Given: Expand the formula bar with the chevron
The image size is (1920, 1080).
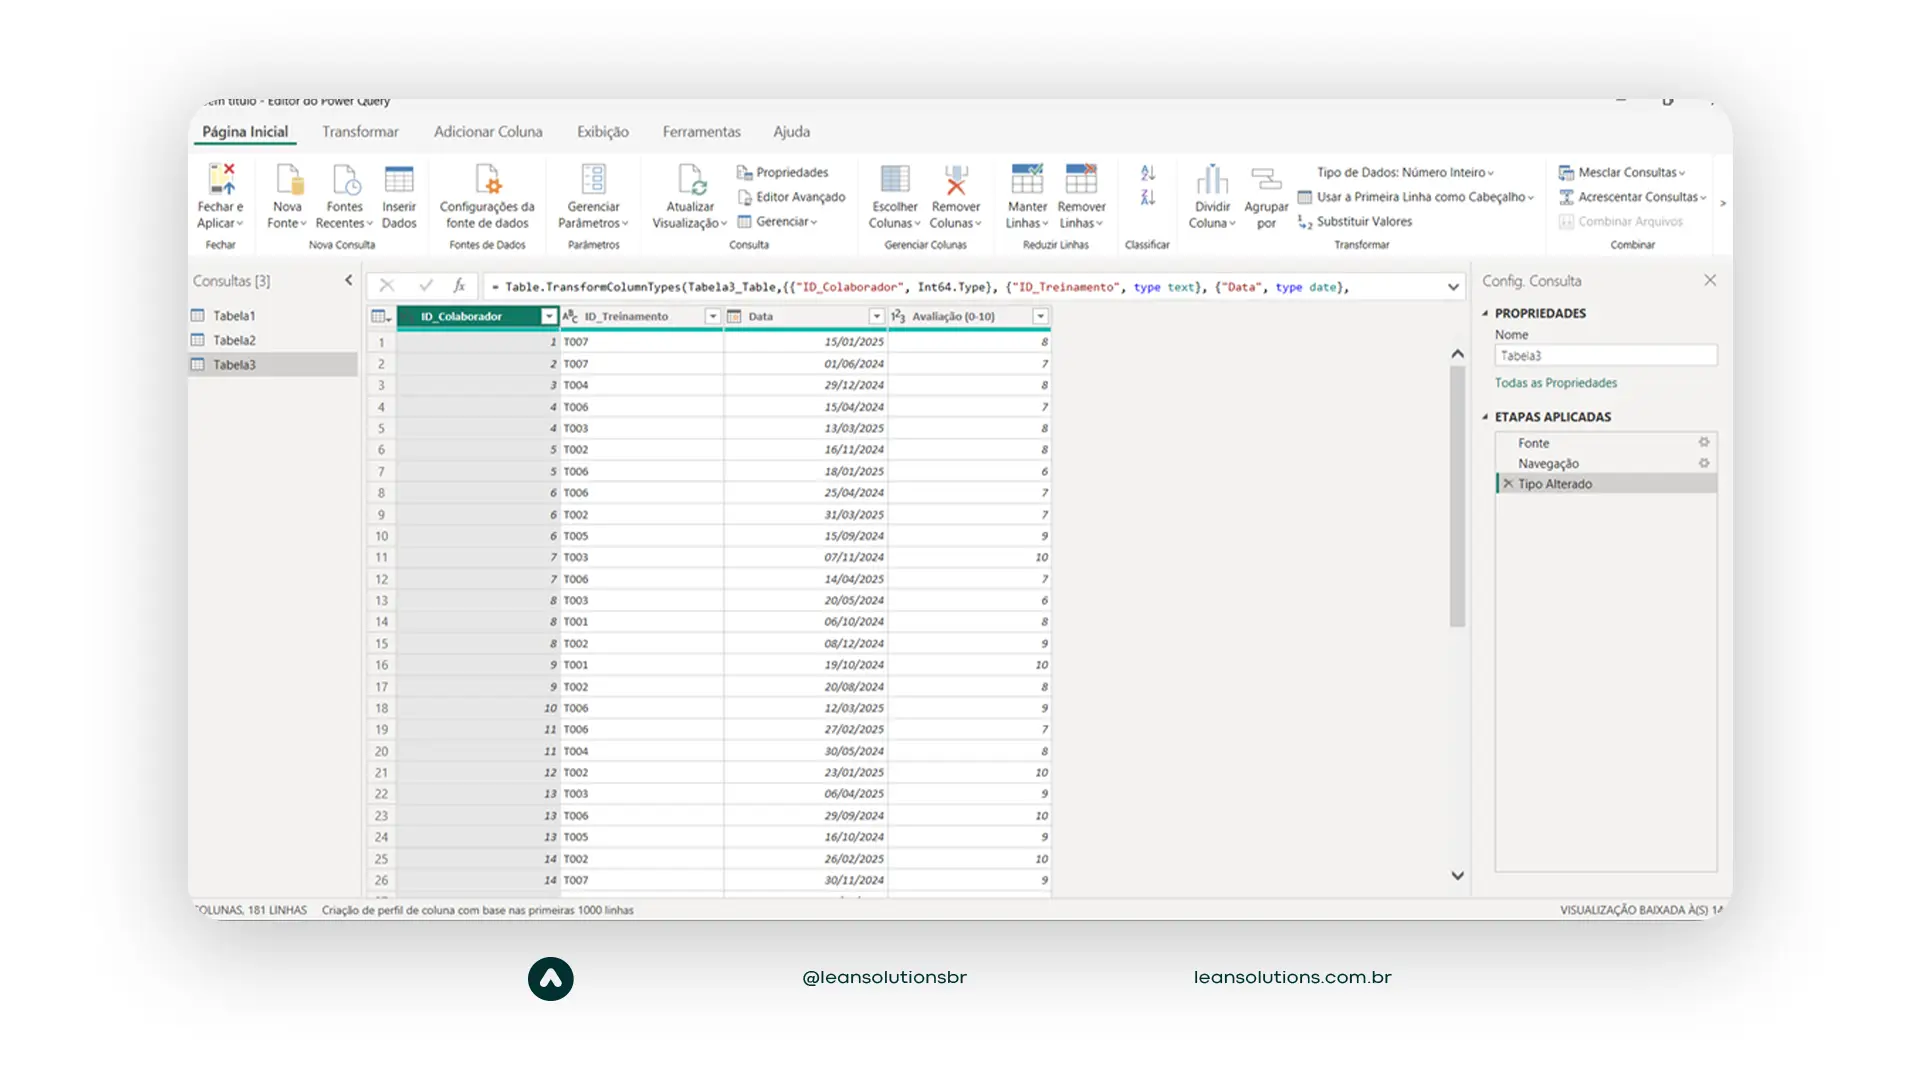Looking at the screenshot, I should pos(1453,287).
